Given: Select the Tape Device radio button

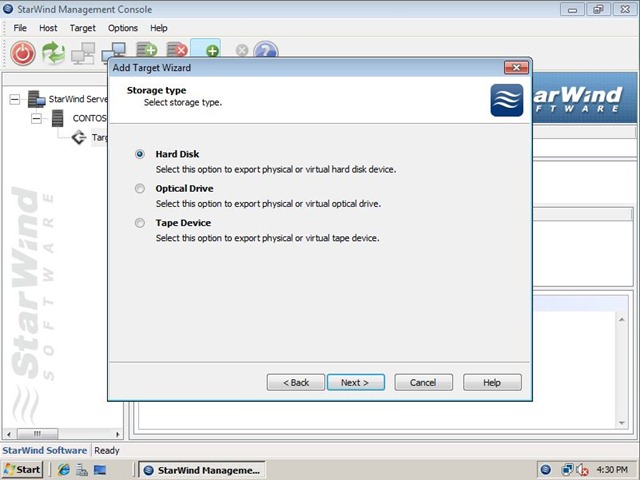Looking at the screenshot, I should (x=140, y=222).
